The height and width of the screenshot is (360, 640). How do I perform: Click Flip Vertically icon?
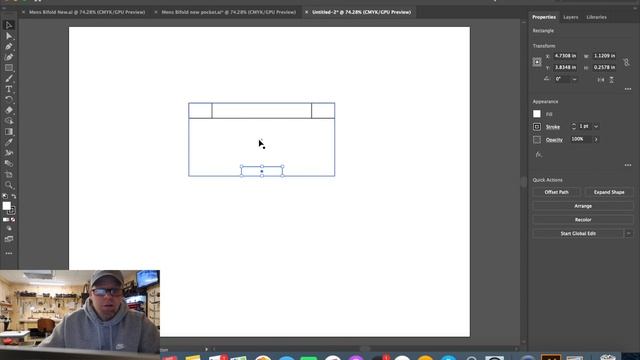pyautogui.click(x=611, y=80)
